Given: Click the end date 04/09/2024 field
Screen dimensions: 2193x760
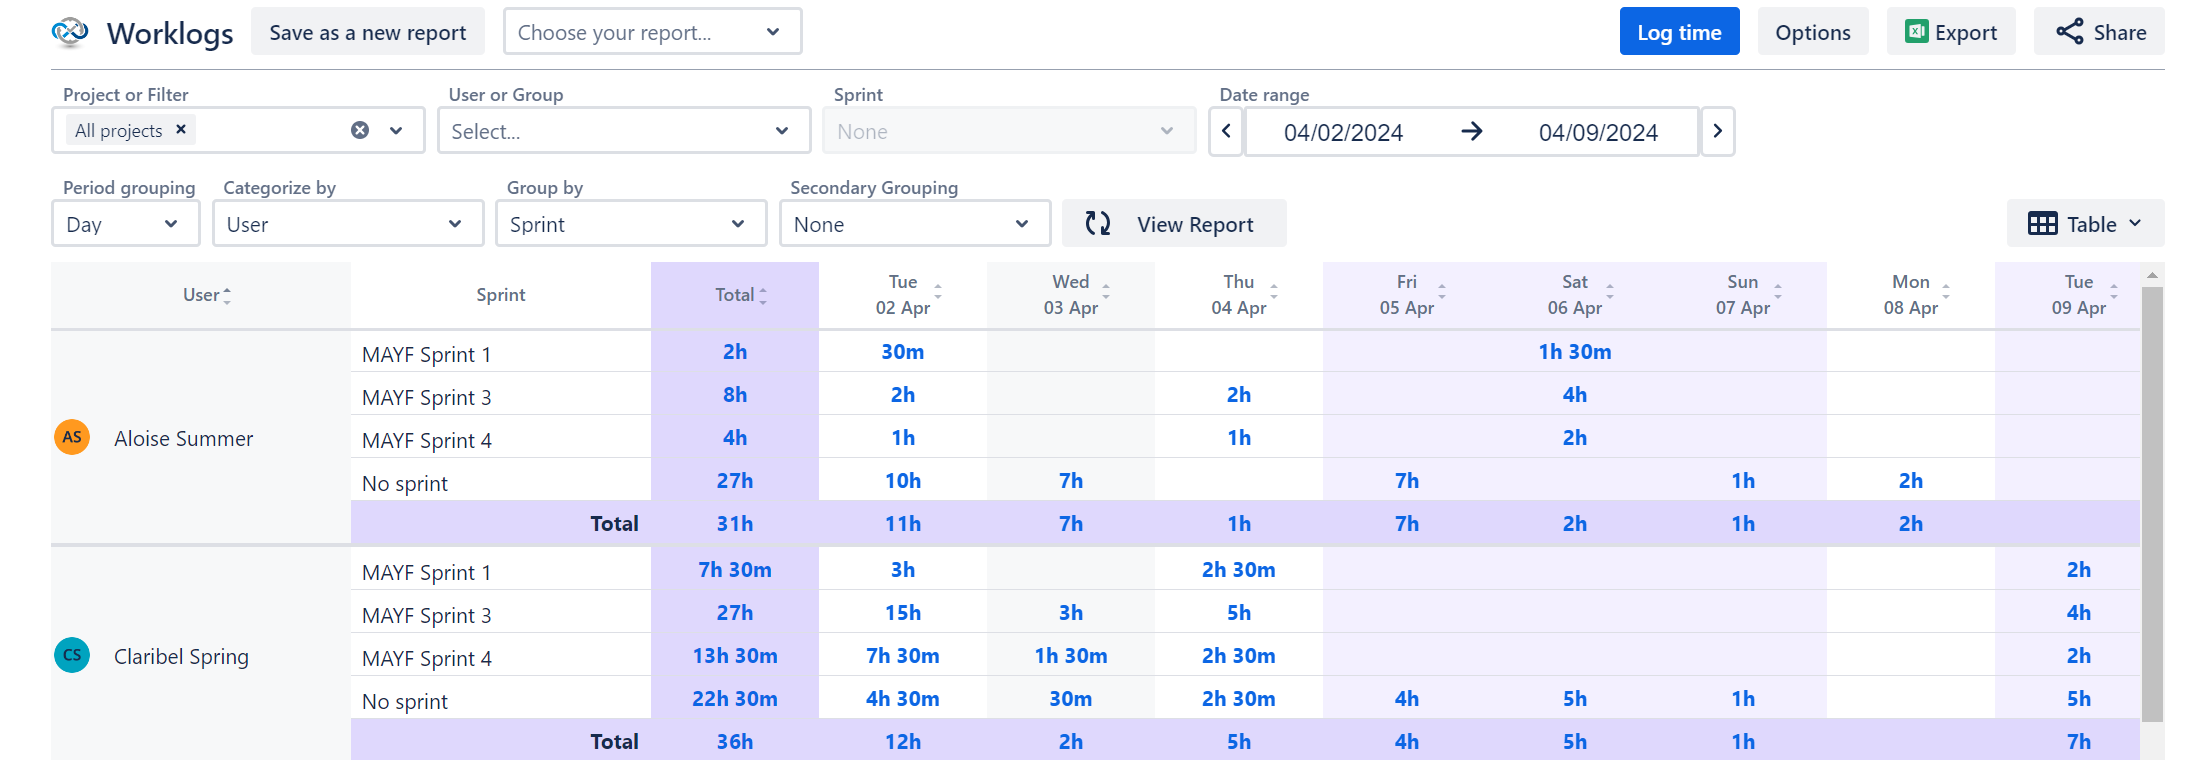Looking at the screenshot, I should 1598,132.
